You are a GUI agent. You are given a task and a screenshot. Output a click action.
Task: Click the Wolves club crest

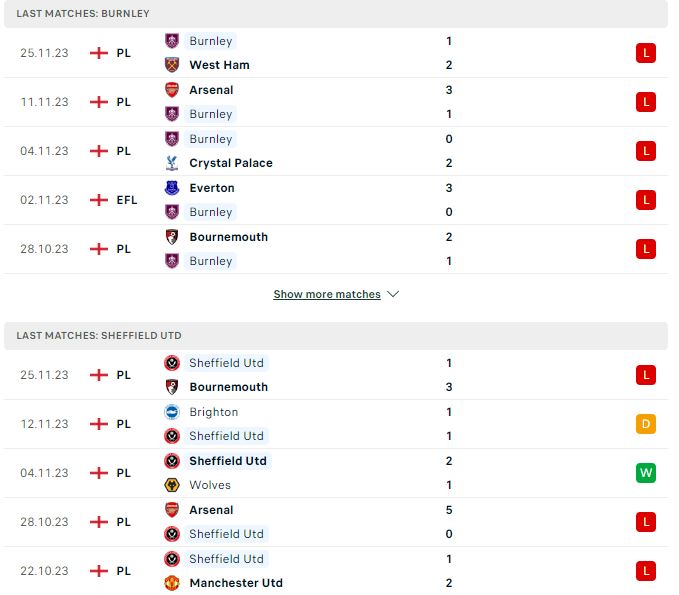click(x=172, y=485)
